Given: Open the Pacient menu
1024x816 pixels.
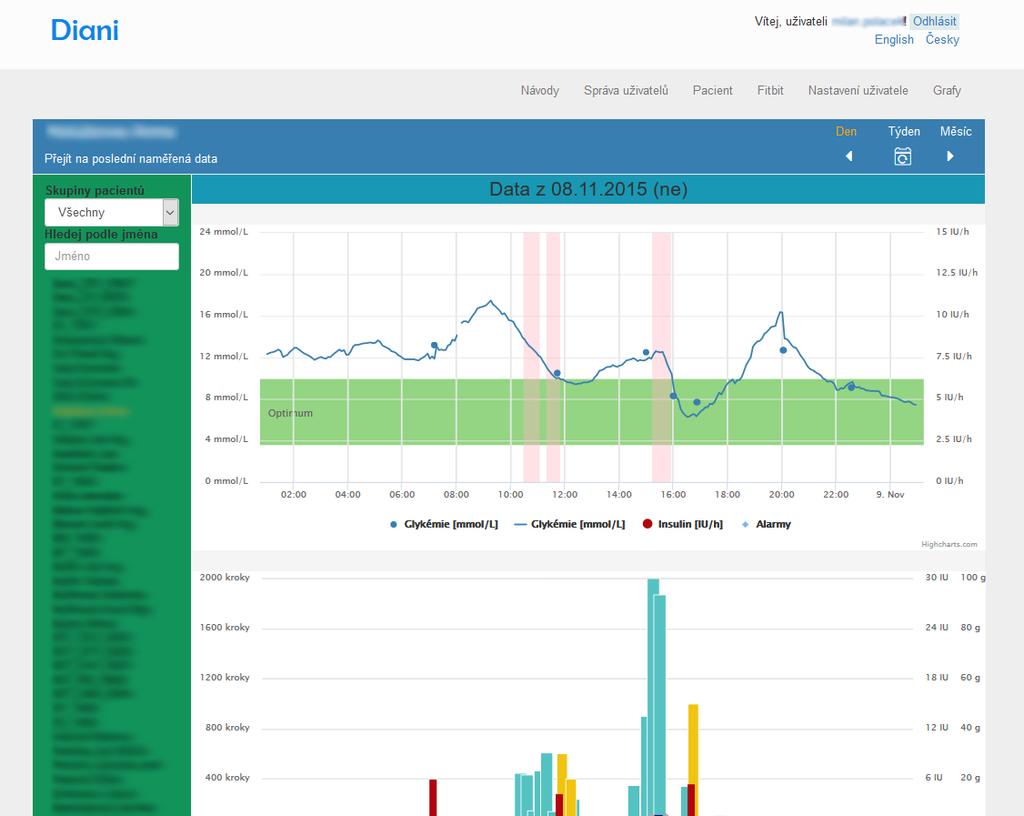Looking at the screenshot, I should coord(712,90).
